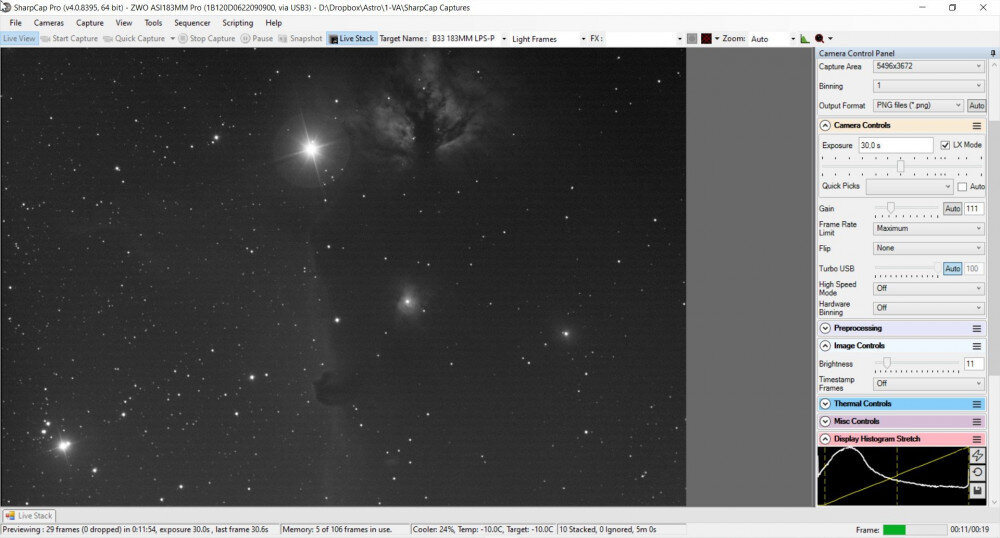Click the Gain slider handle

pos(890,207)
